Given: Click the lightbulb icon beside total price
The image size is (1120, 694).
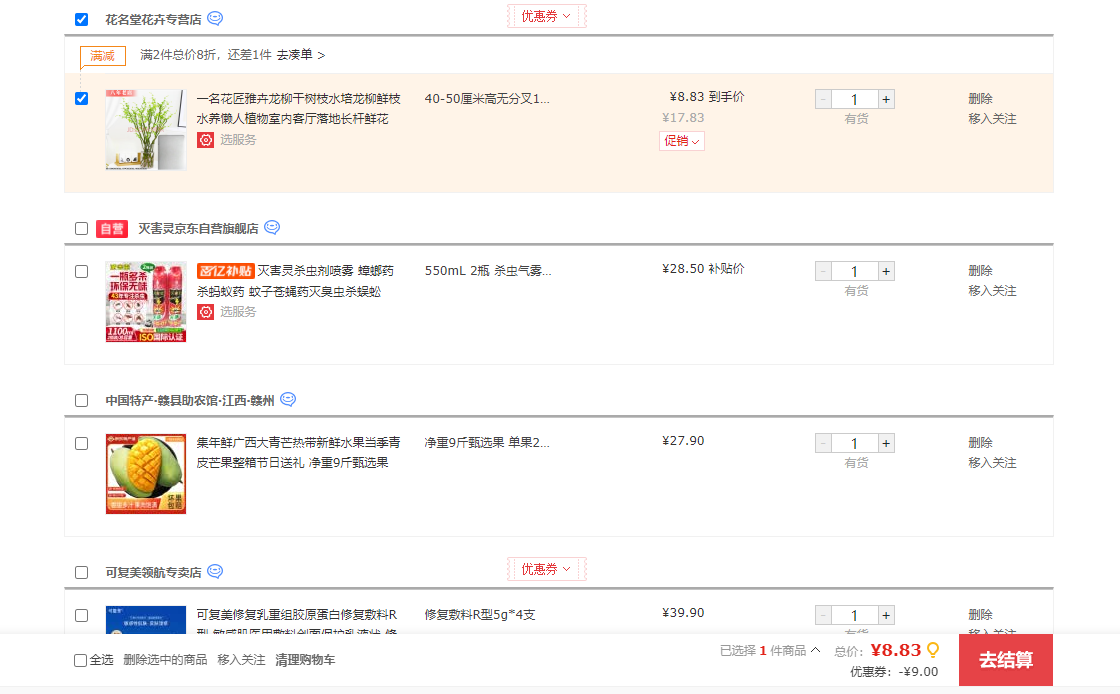Looking at the screenshot, I should [x=933, y=650].
